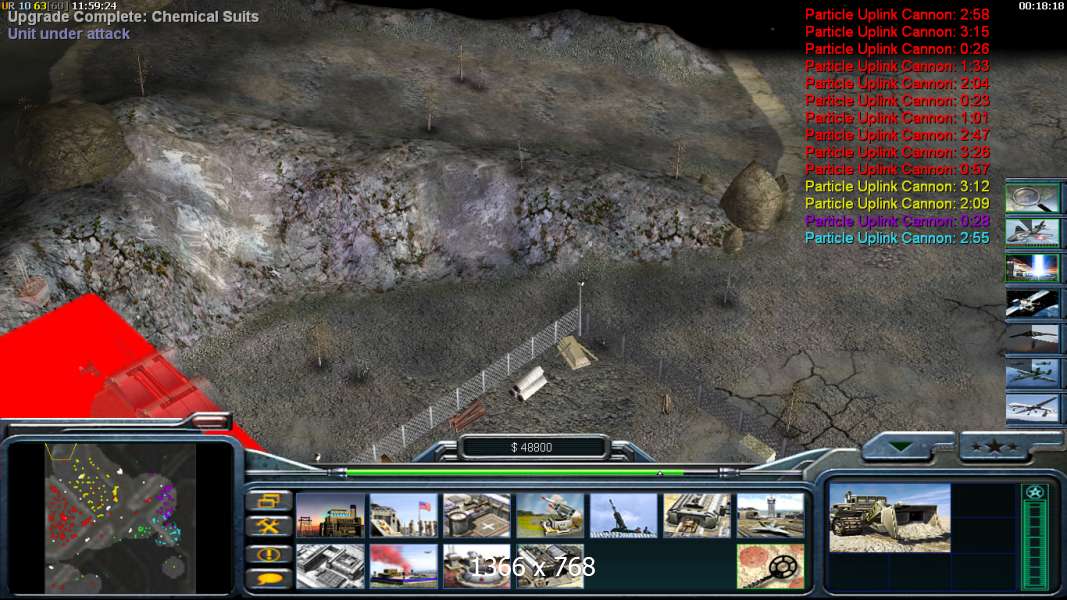
Task: Build the Airfield with control tower
Action: click(x=770, y=516)
